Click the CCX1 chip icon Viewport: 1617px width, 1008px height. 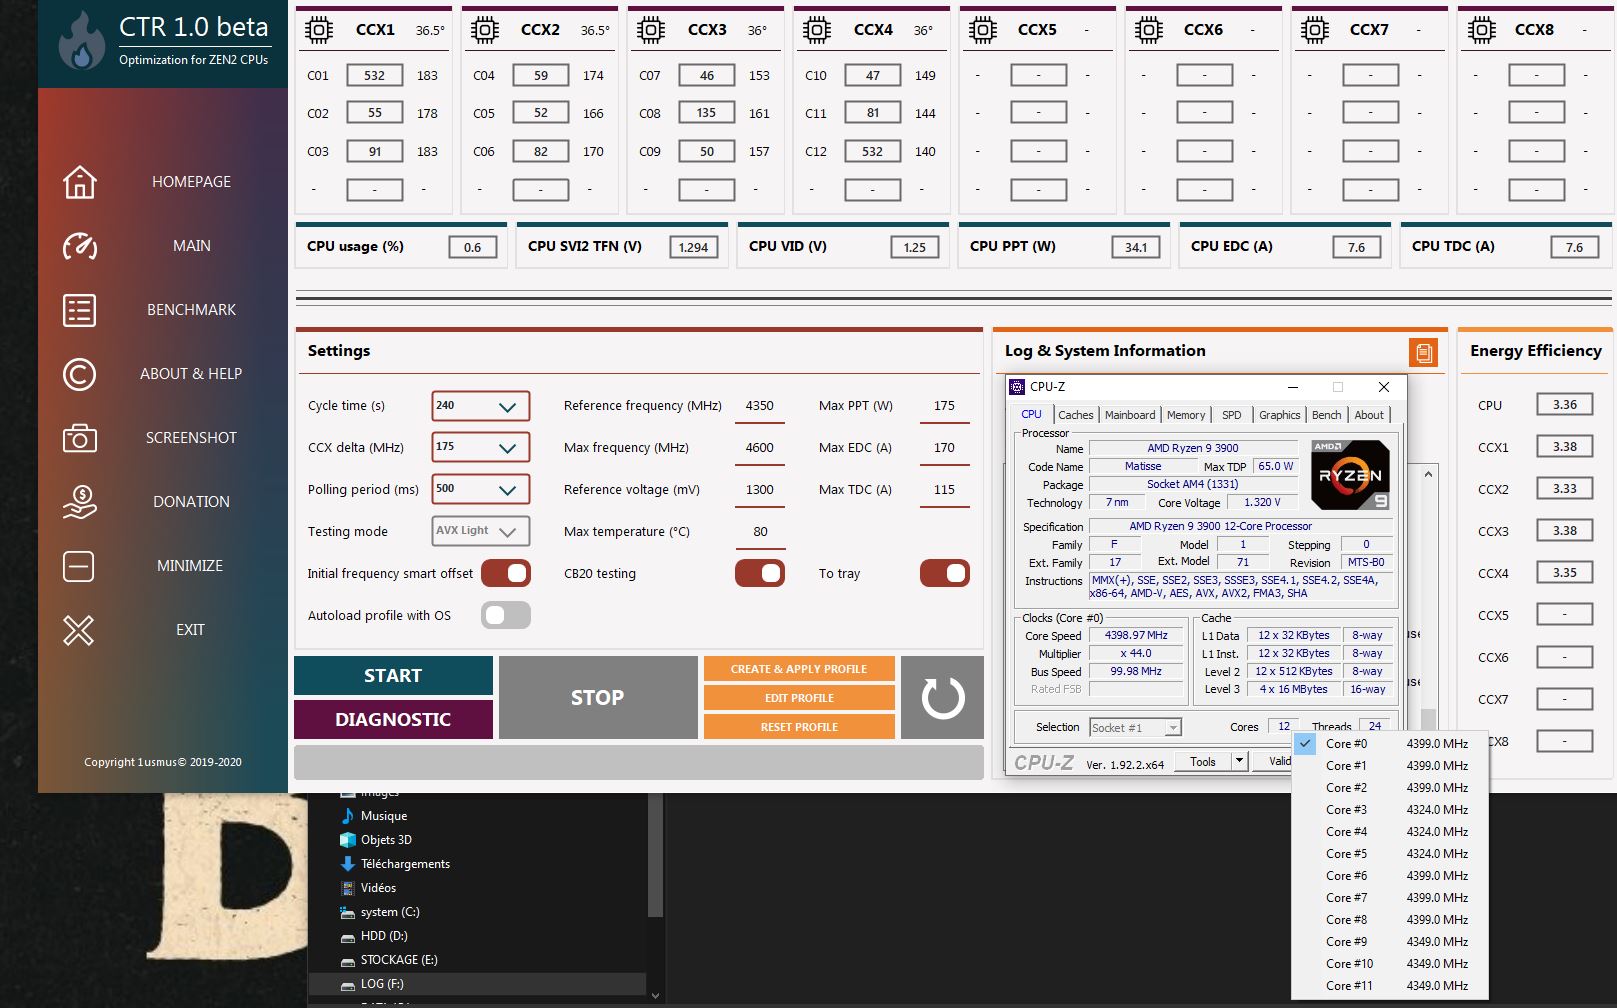pos(319,30)
